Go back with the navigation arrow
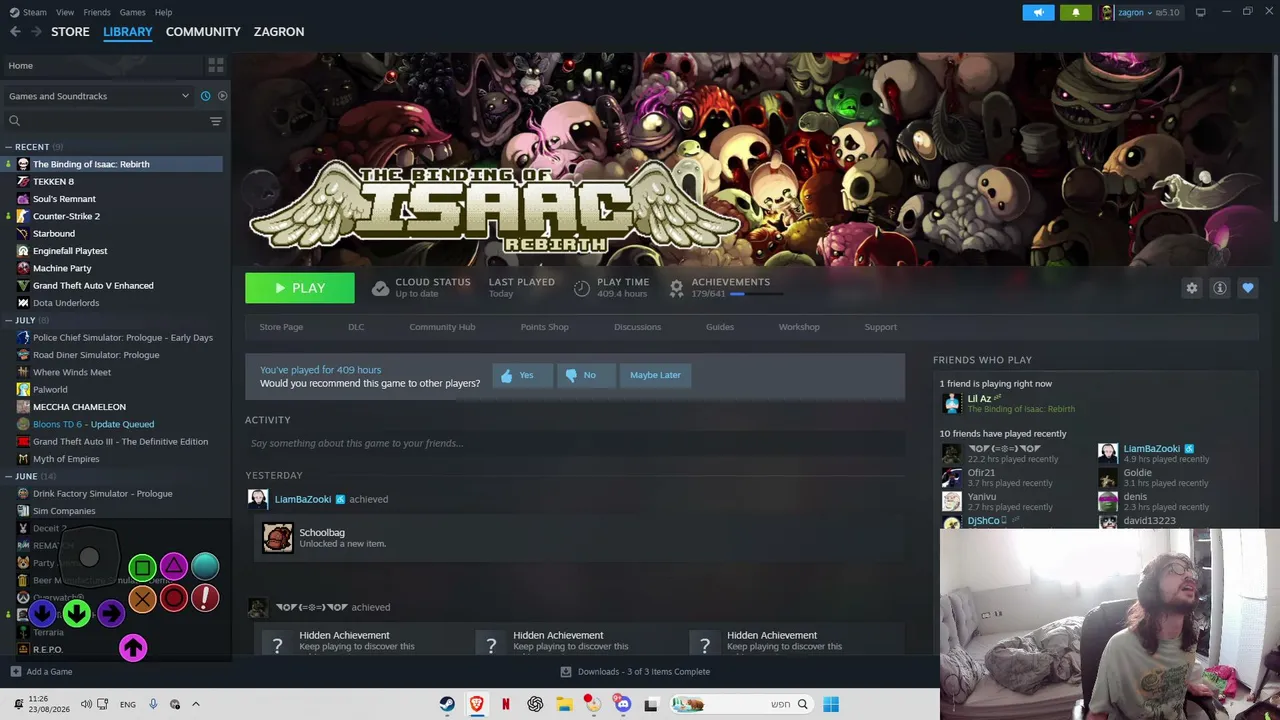1280x720 pixels. pyautogui.click(x=15, y=32)
